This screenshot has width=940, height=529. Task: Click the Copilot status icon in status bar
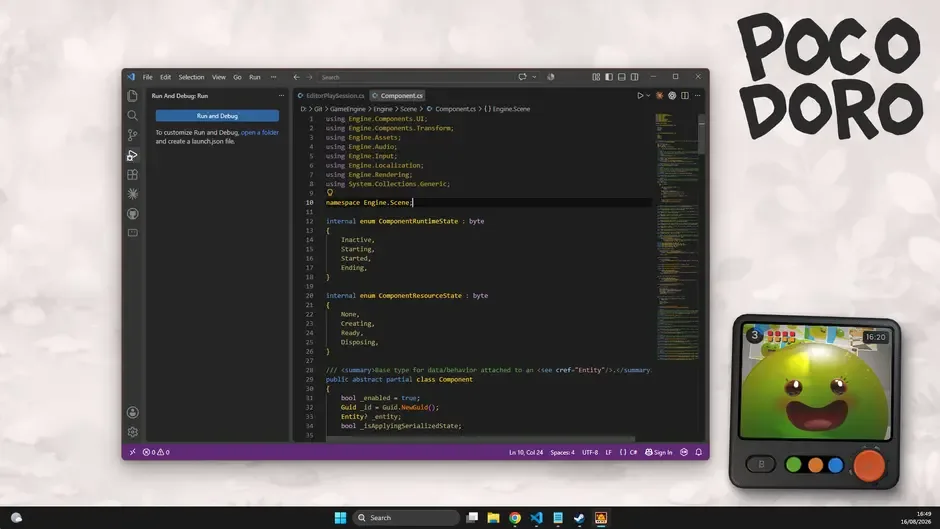[x=684, y=452]
